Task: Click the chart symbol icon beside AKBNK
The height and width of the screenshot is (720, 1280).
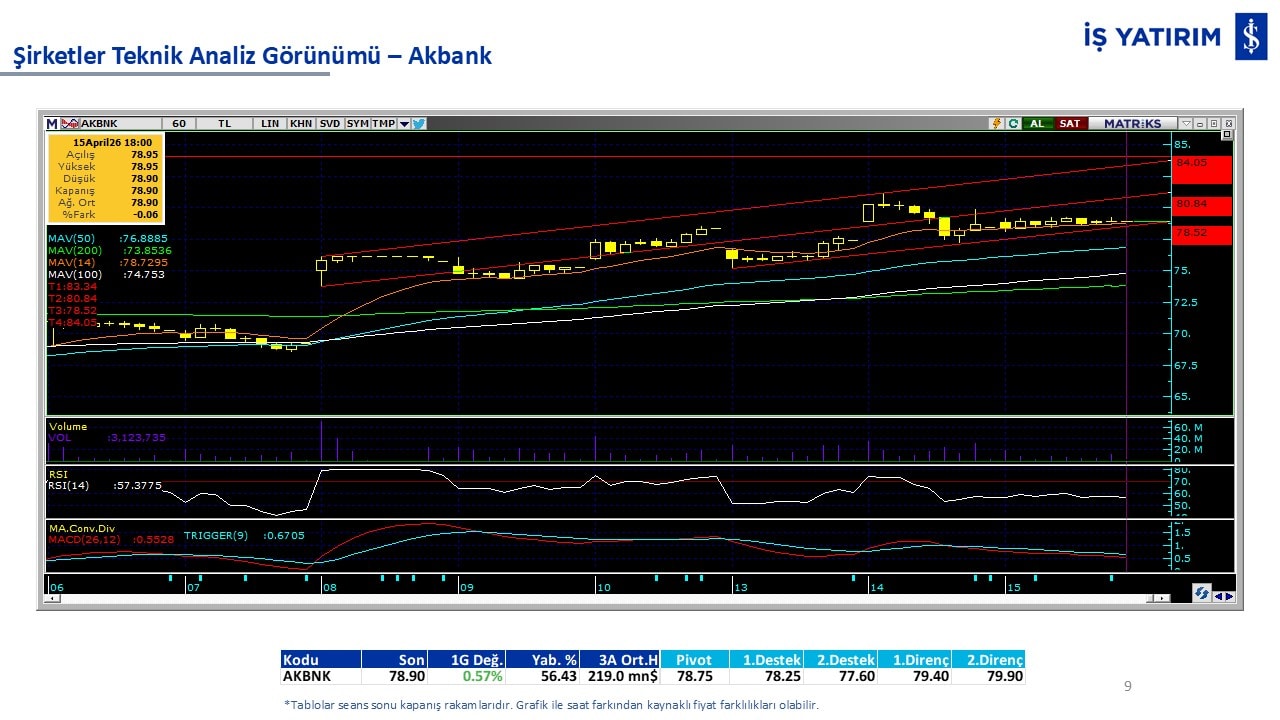Action: pyautogui.click(x=70, y=124)
